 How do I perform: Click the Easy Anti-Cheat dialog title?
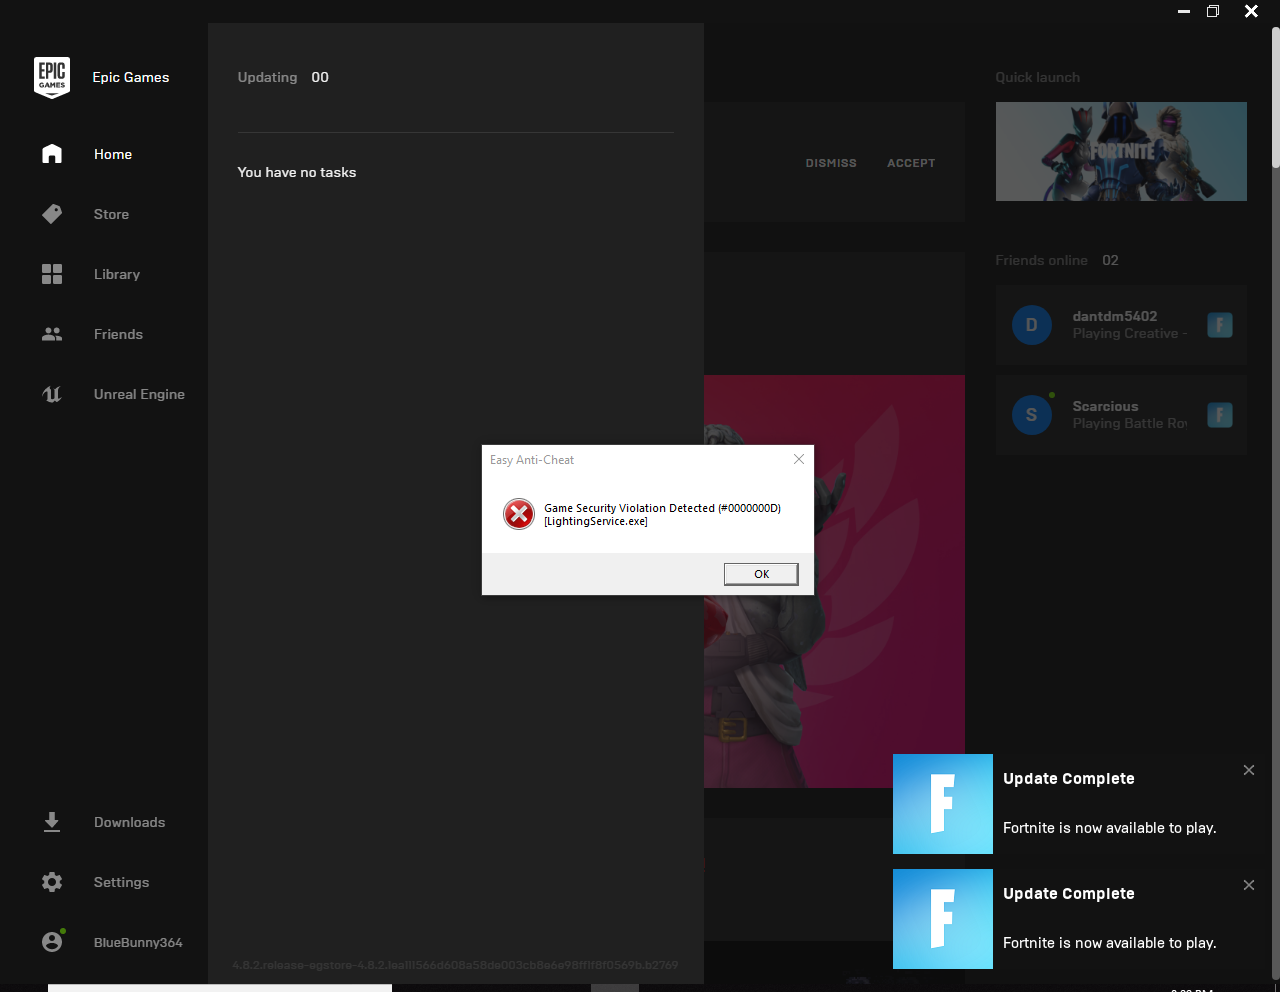pyautogui.click(x=532, y=460)
